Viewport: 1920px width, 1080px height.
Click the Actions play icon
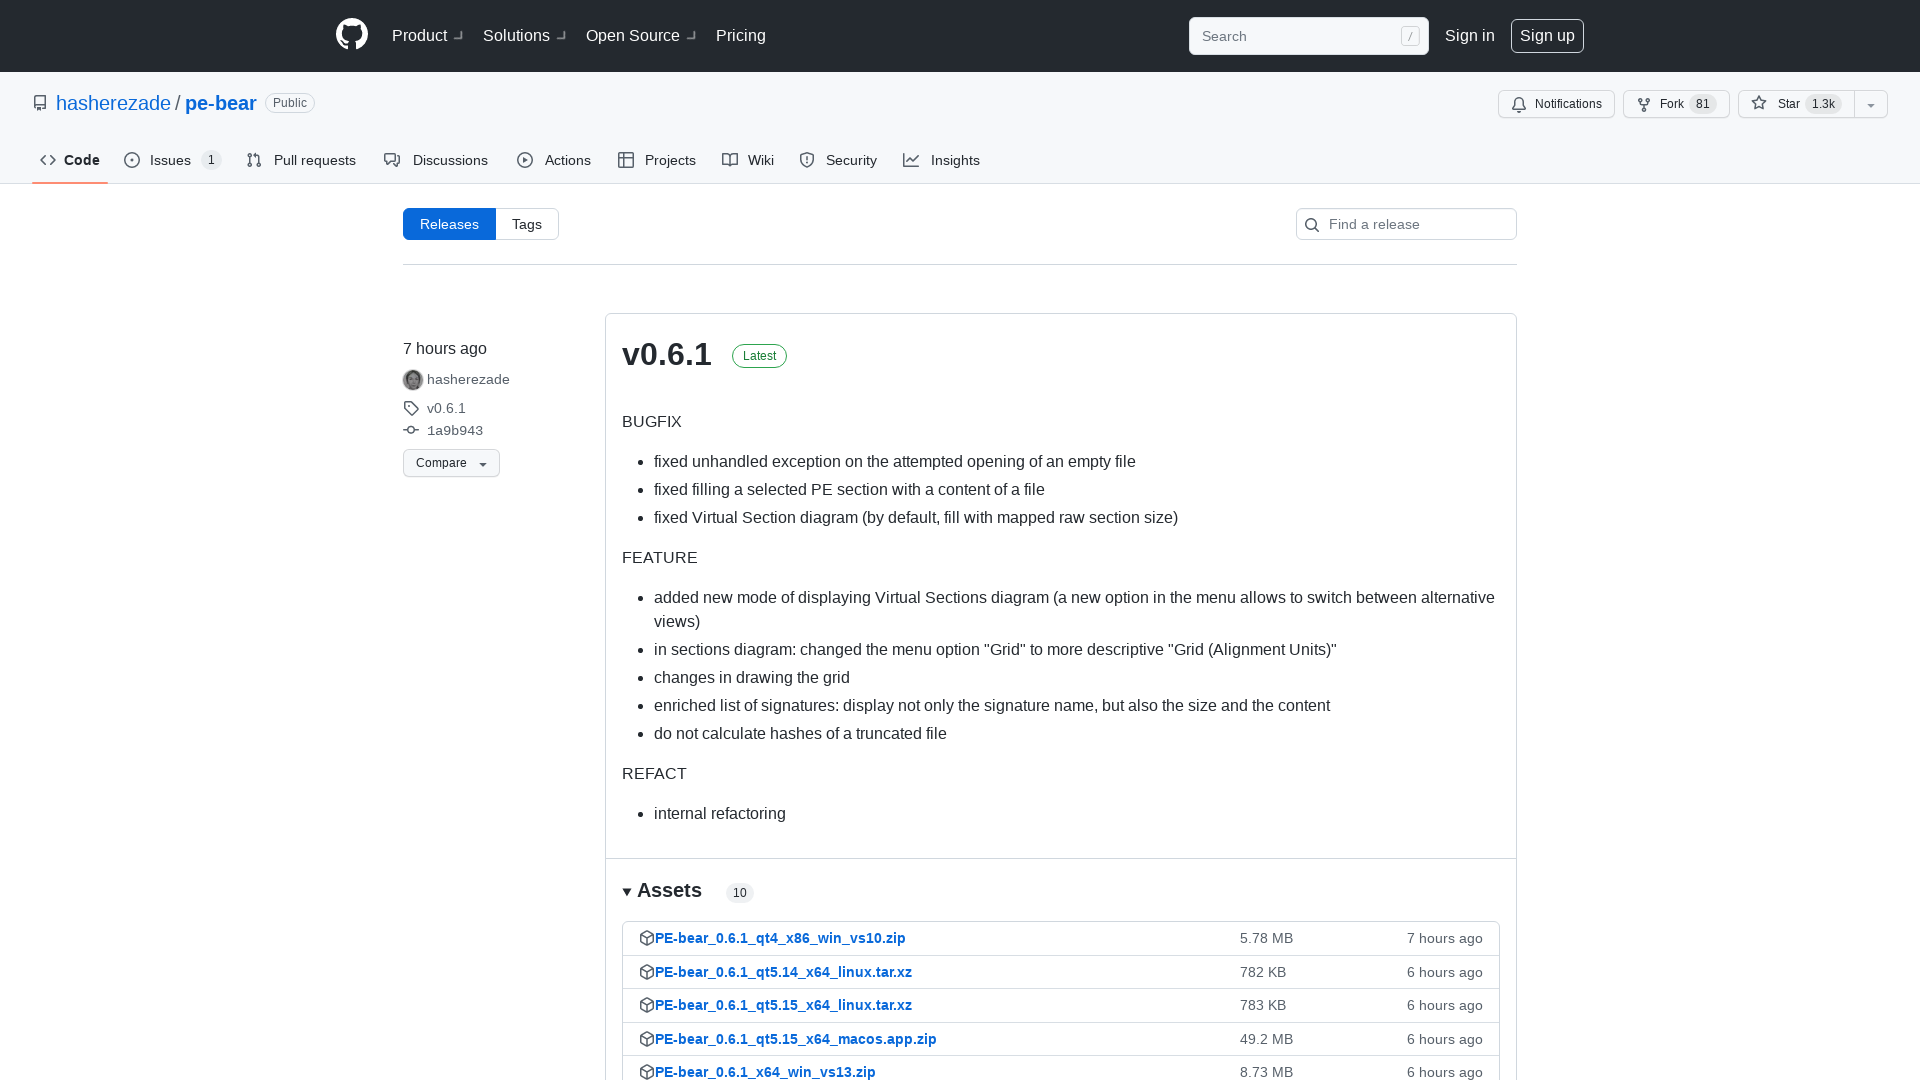(525, 160)
